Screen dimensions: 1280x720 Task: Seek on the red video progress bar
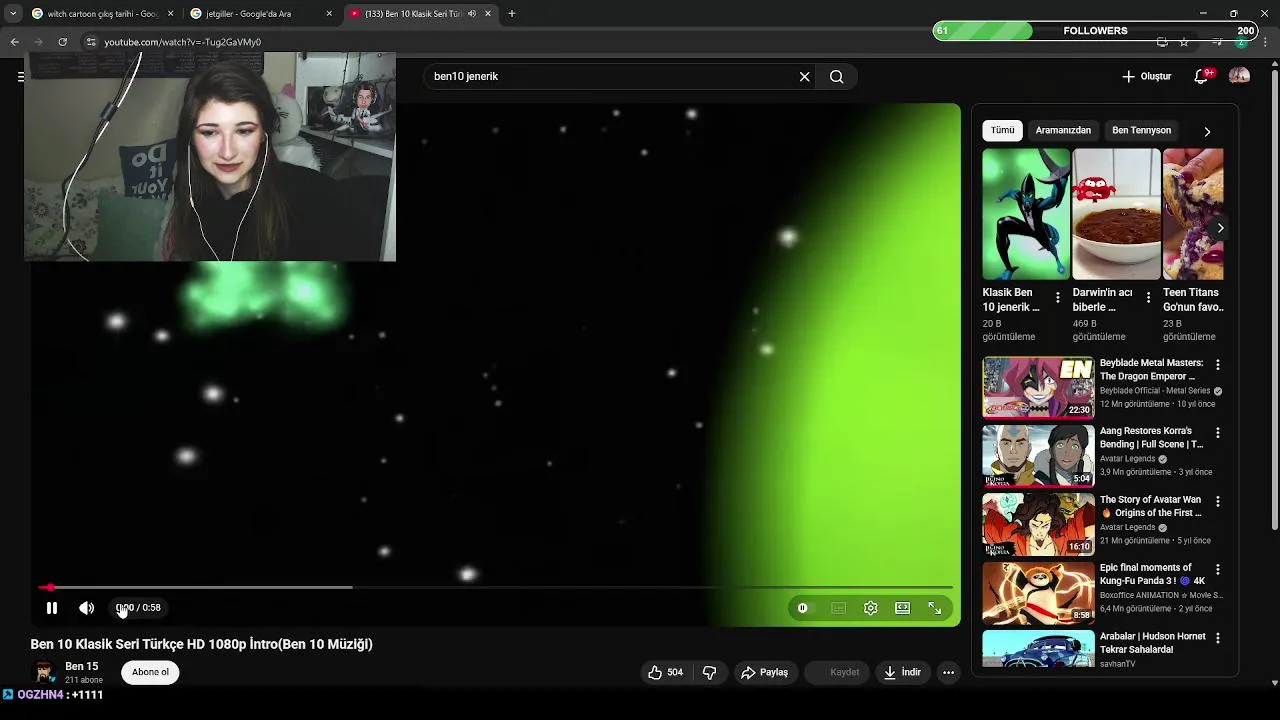coord(496,587)
